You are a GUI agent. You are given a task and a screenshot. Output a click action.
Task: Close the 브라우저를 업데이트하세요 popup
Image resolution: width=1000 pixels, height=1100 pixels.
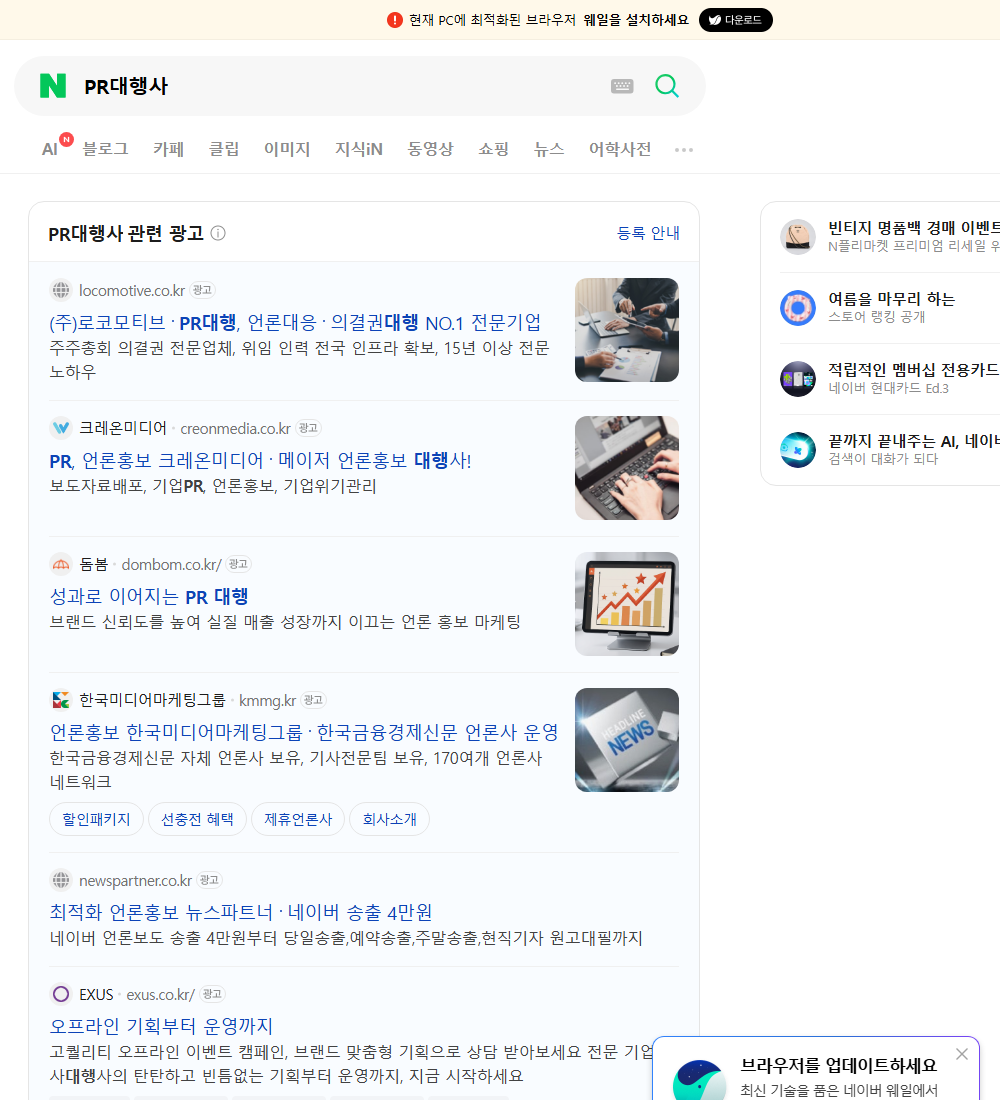tap(961, 1054)
